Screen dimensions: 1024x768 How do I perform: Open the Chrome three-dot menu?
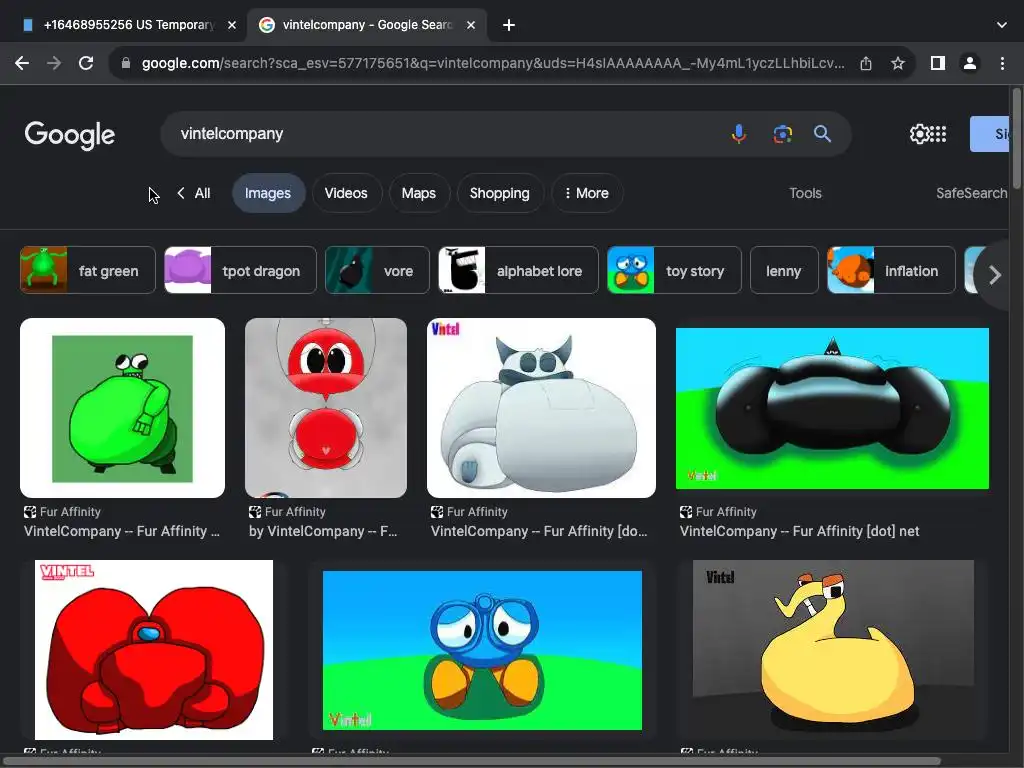coord(1002,63)
